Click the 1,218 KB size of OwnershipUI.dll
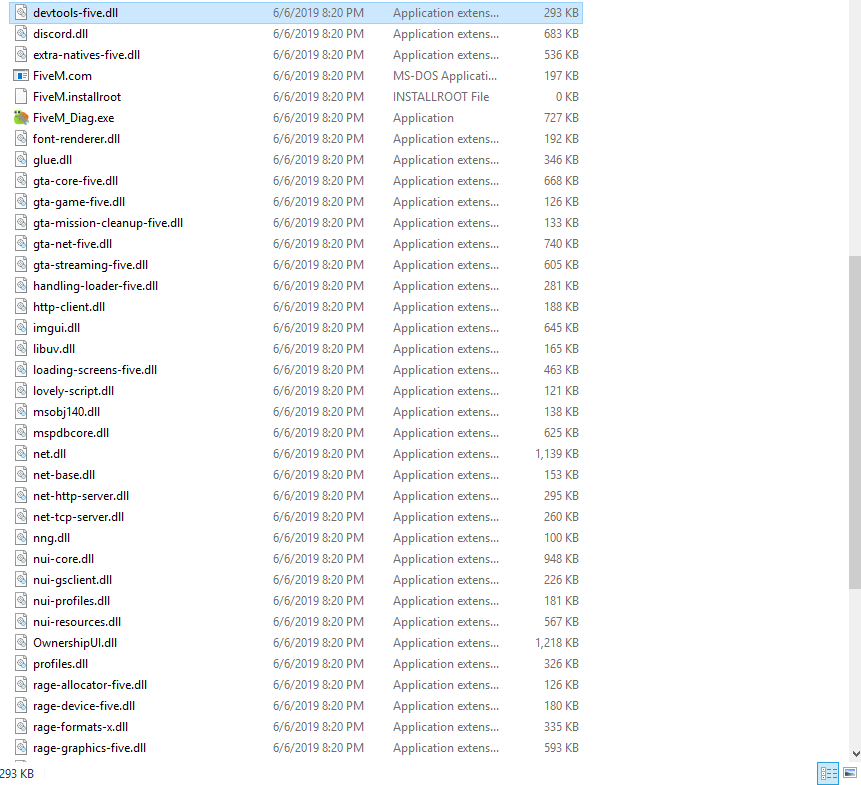 (557, 643)
